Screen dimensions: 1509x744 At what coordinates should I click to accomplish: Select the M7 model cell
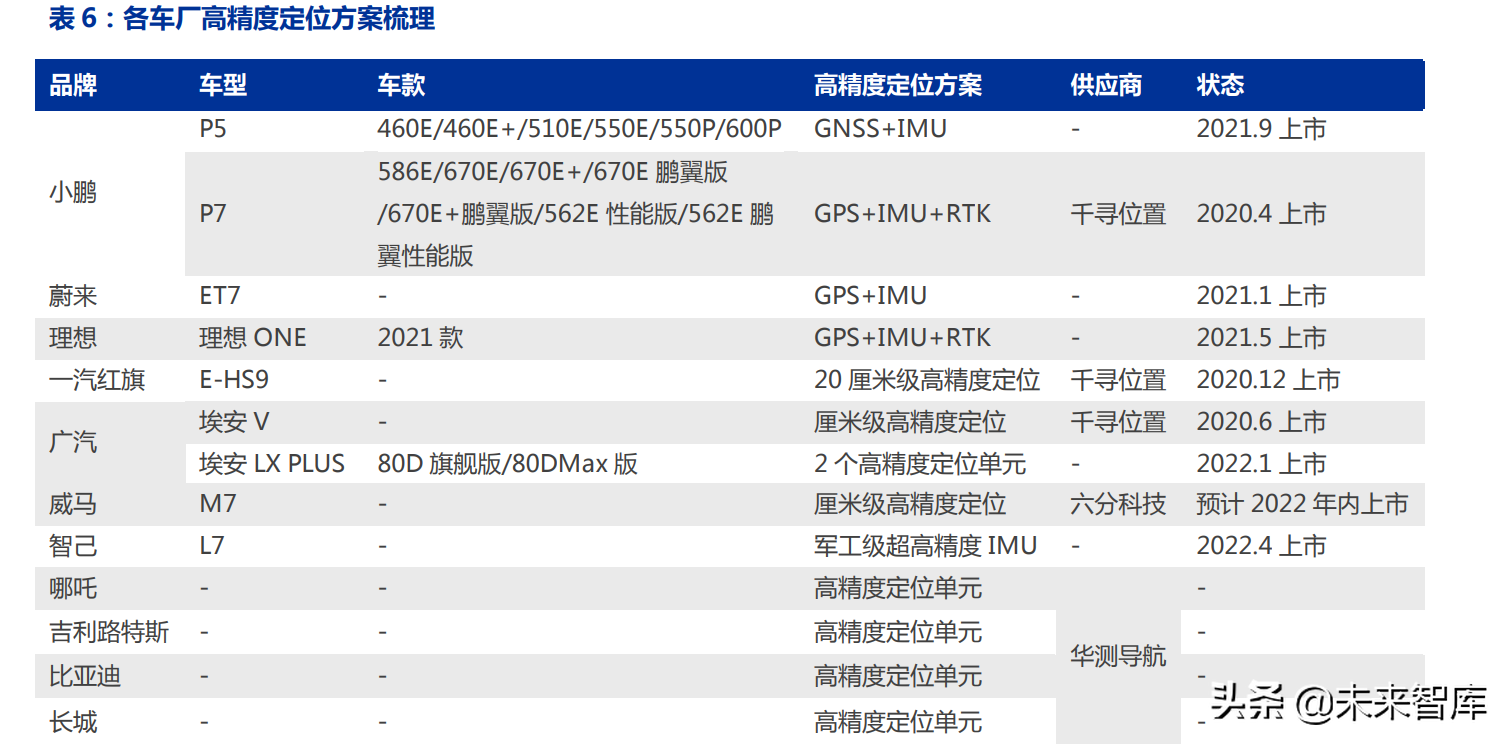(x=218, y=504)
